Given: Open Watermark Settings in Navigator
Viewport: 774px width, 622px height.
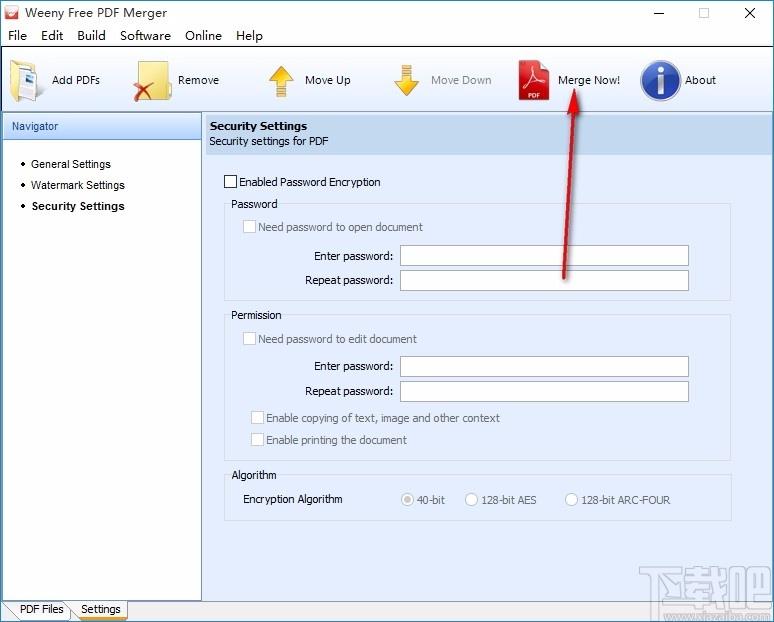Looking at the screenshot, I should [77, 185].
